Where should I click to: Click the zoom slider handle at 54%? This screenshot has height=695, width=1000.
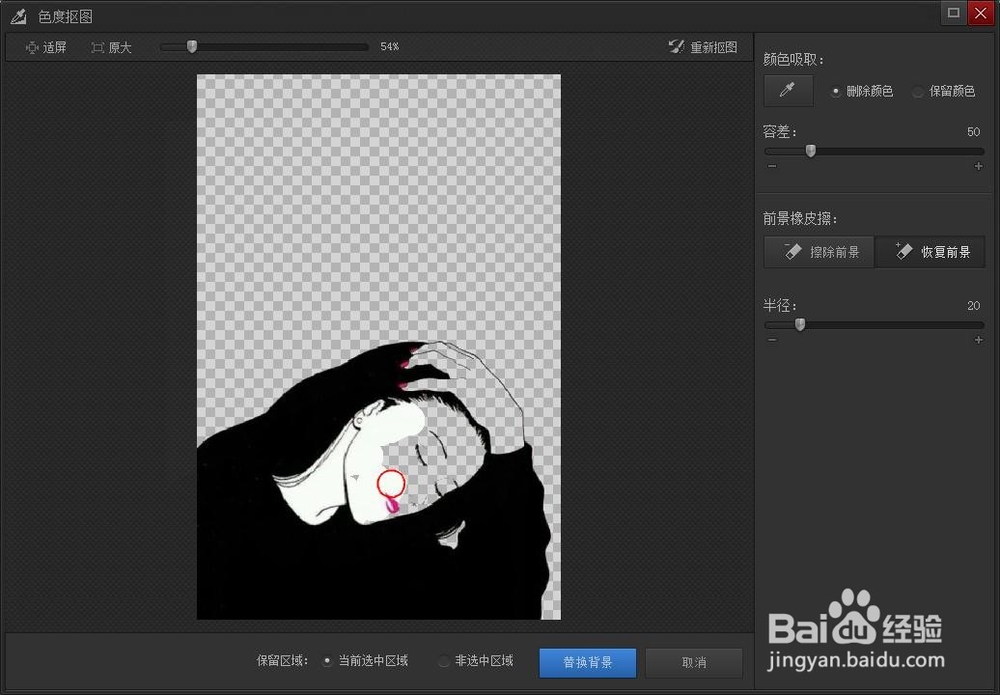tap(192, 47)
